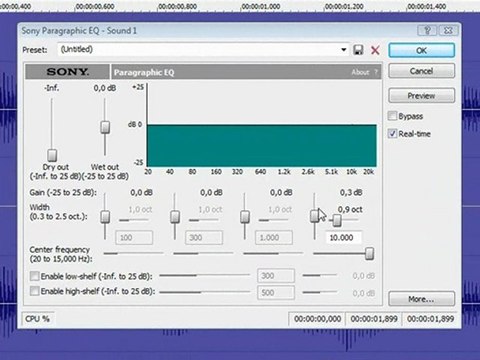Click the fourth band center frequency slider thumb
The image size is (480, 360).
click(369, 254)
